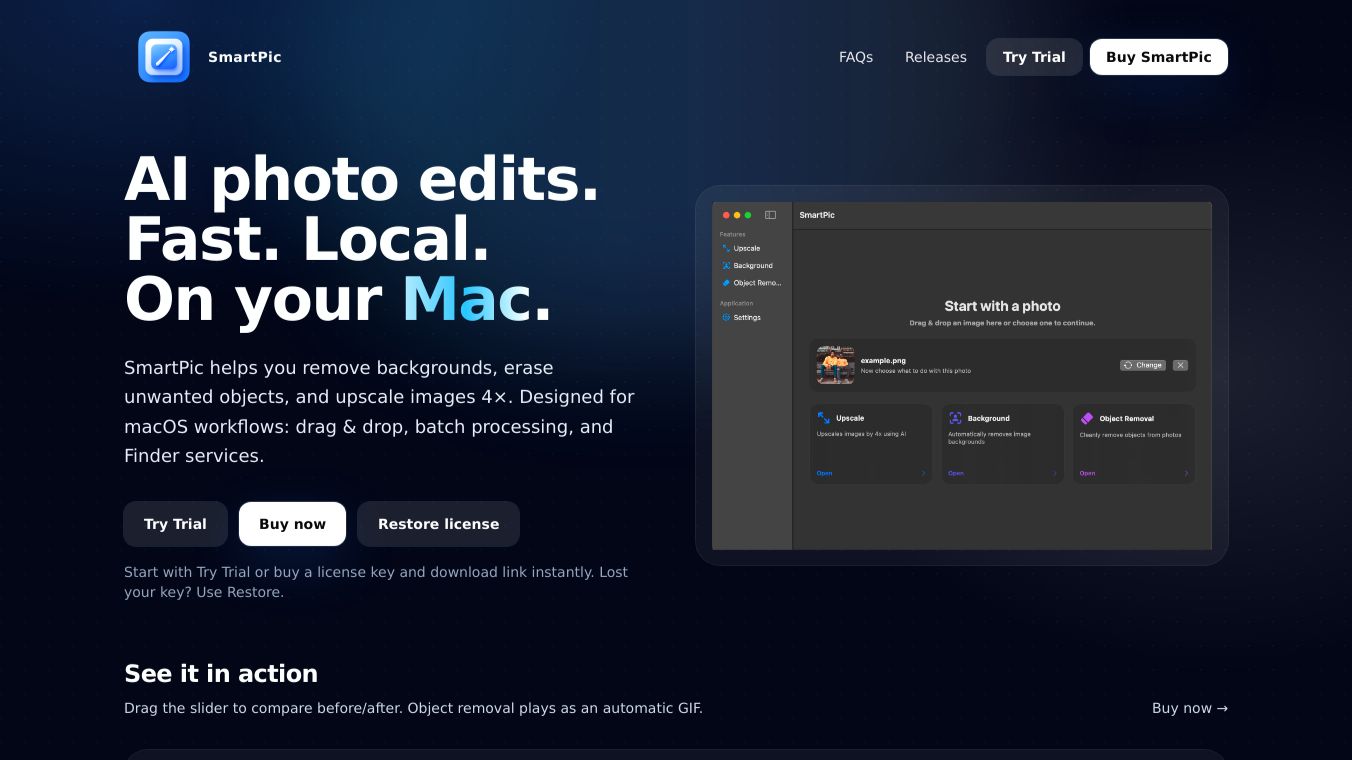Click the white Buy now button
1352x760 pixels.
(x=292, y=524)
